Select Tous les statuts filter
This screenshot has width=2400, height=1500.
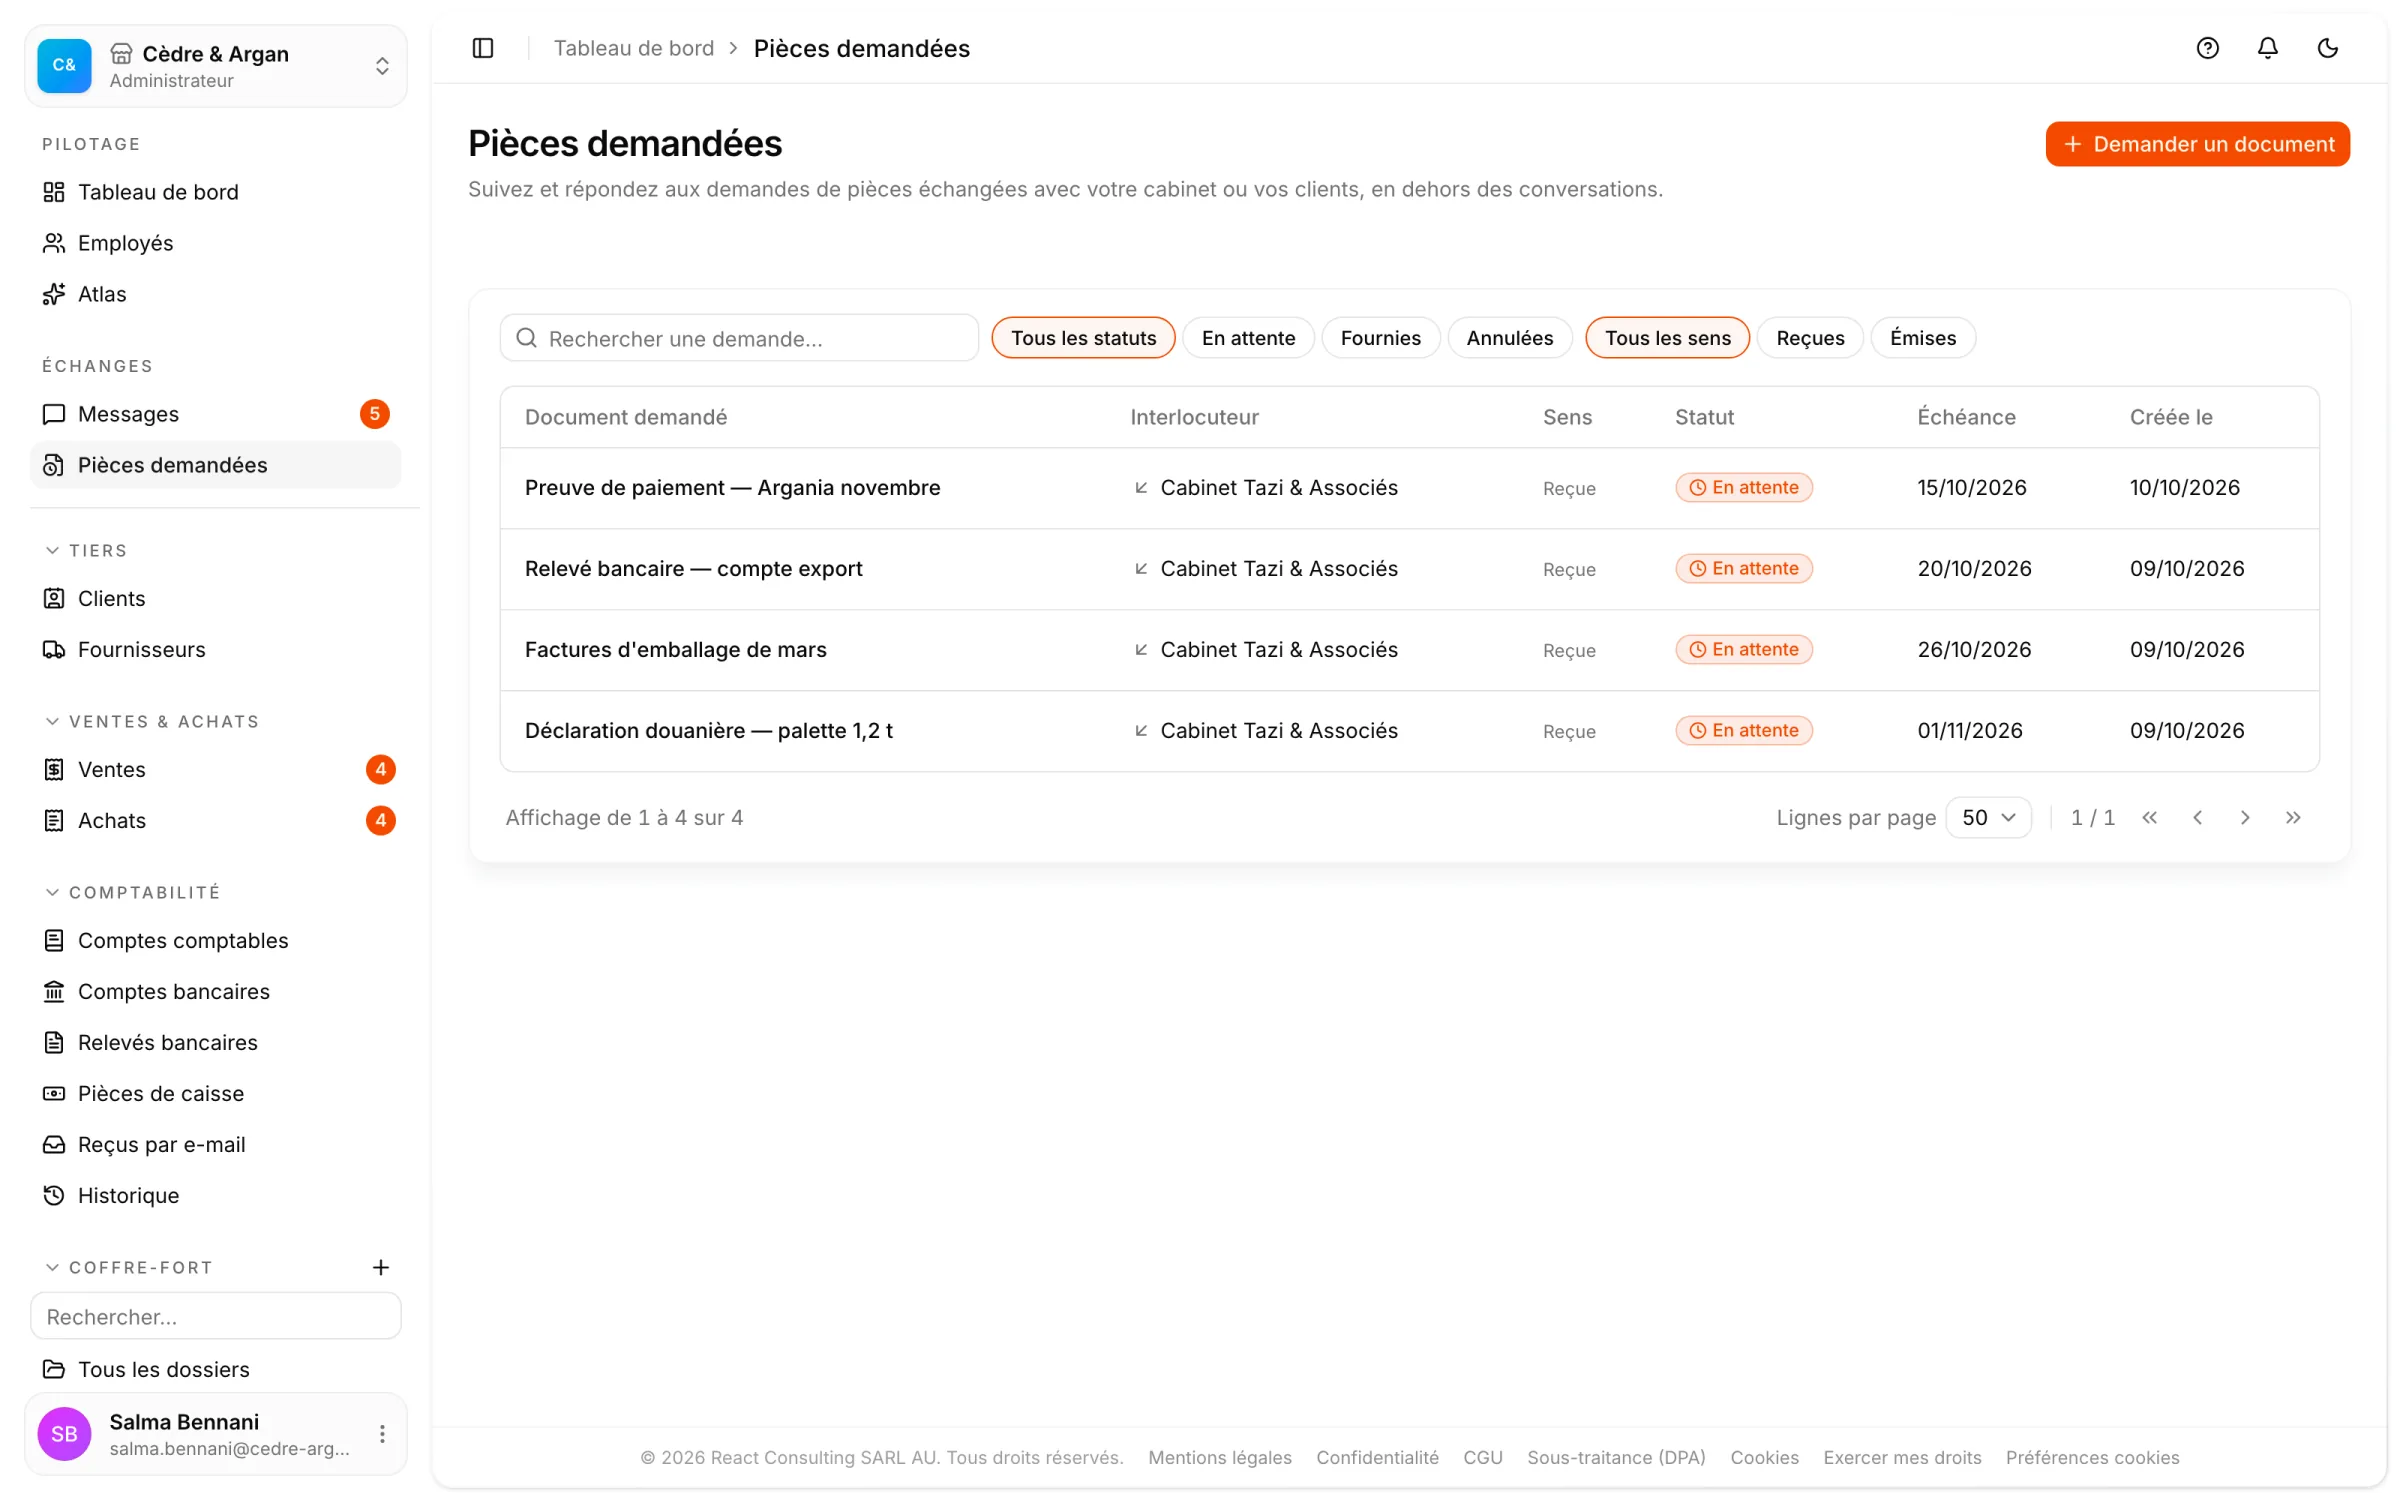[1083, 338]
